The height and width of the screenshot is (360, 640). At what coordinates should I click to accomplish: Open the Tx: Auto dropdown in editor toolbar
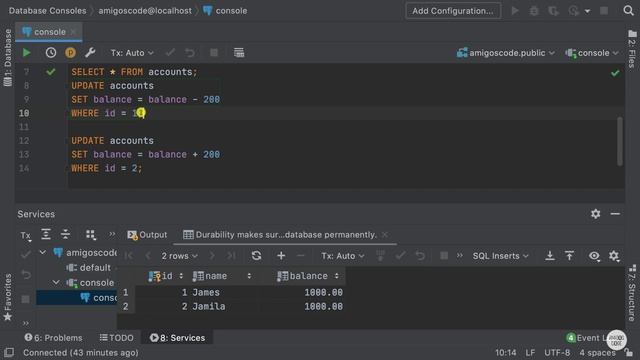(132, 53)
